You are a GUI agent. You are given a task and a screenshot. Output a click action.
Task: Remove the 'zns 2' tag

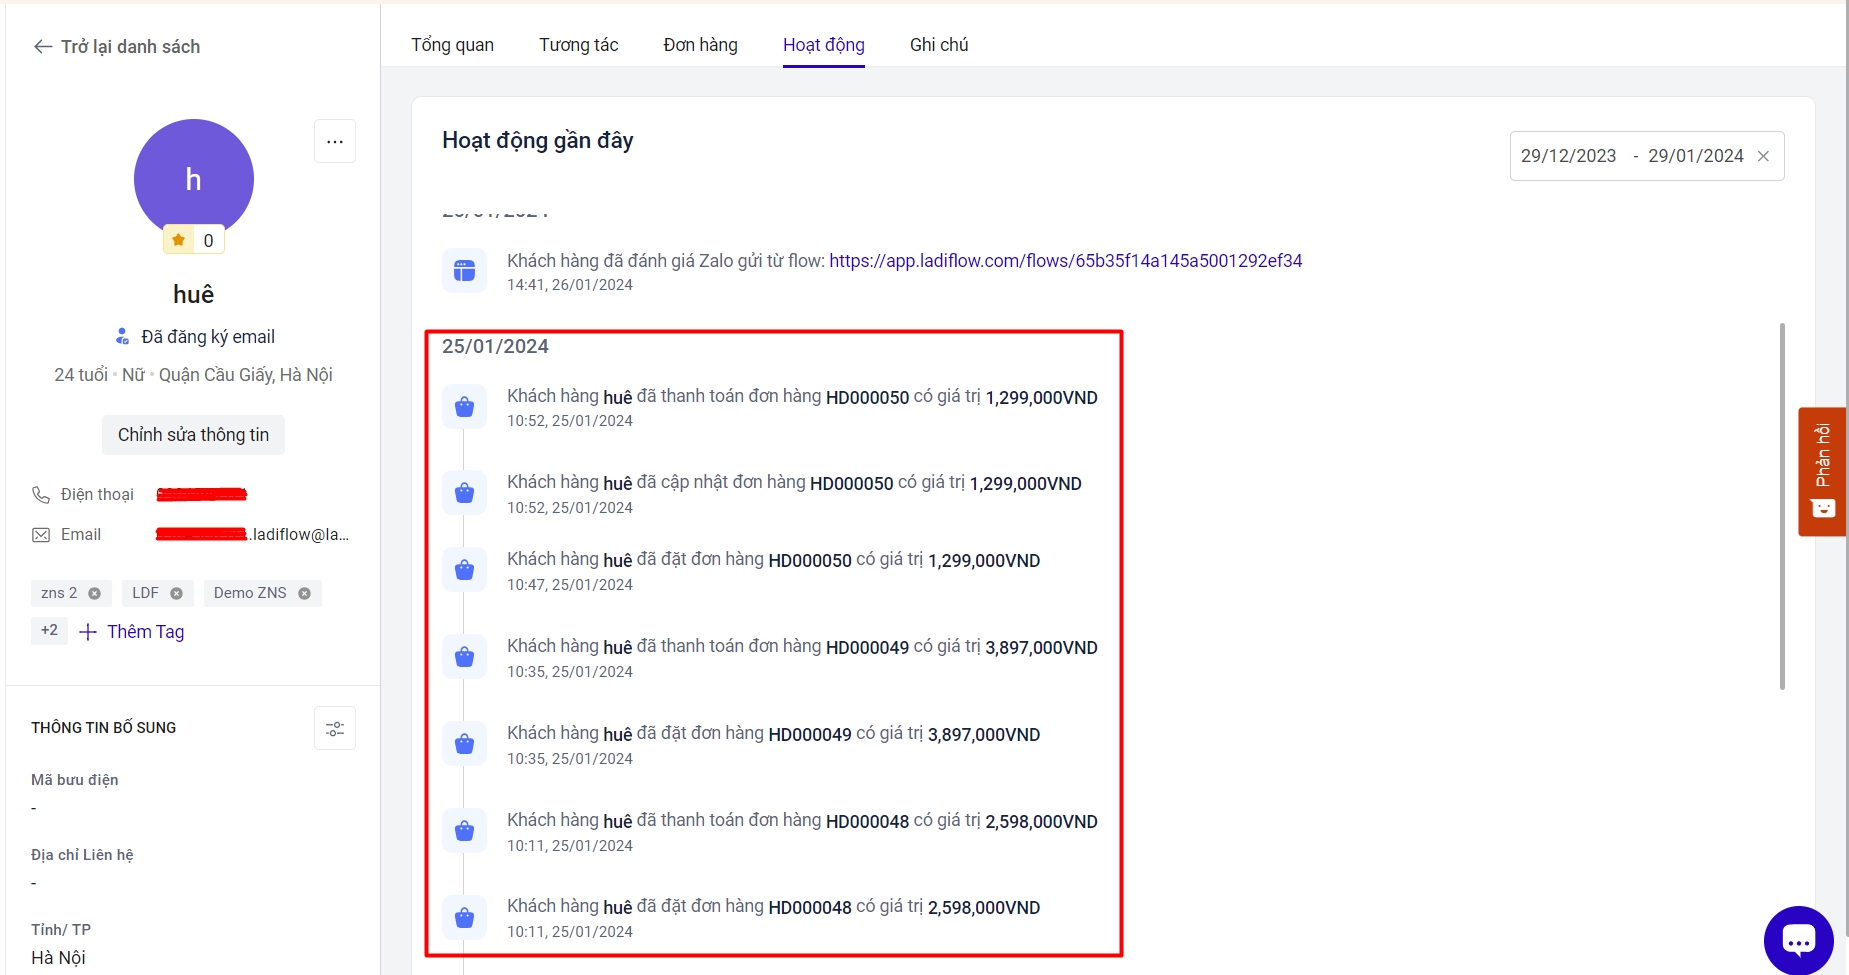95,593
